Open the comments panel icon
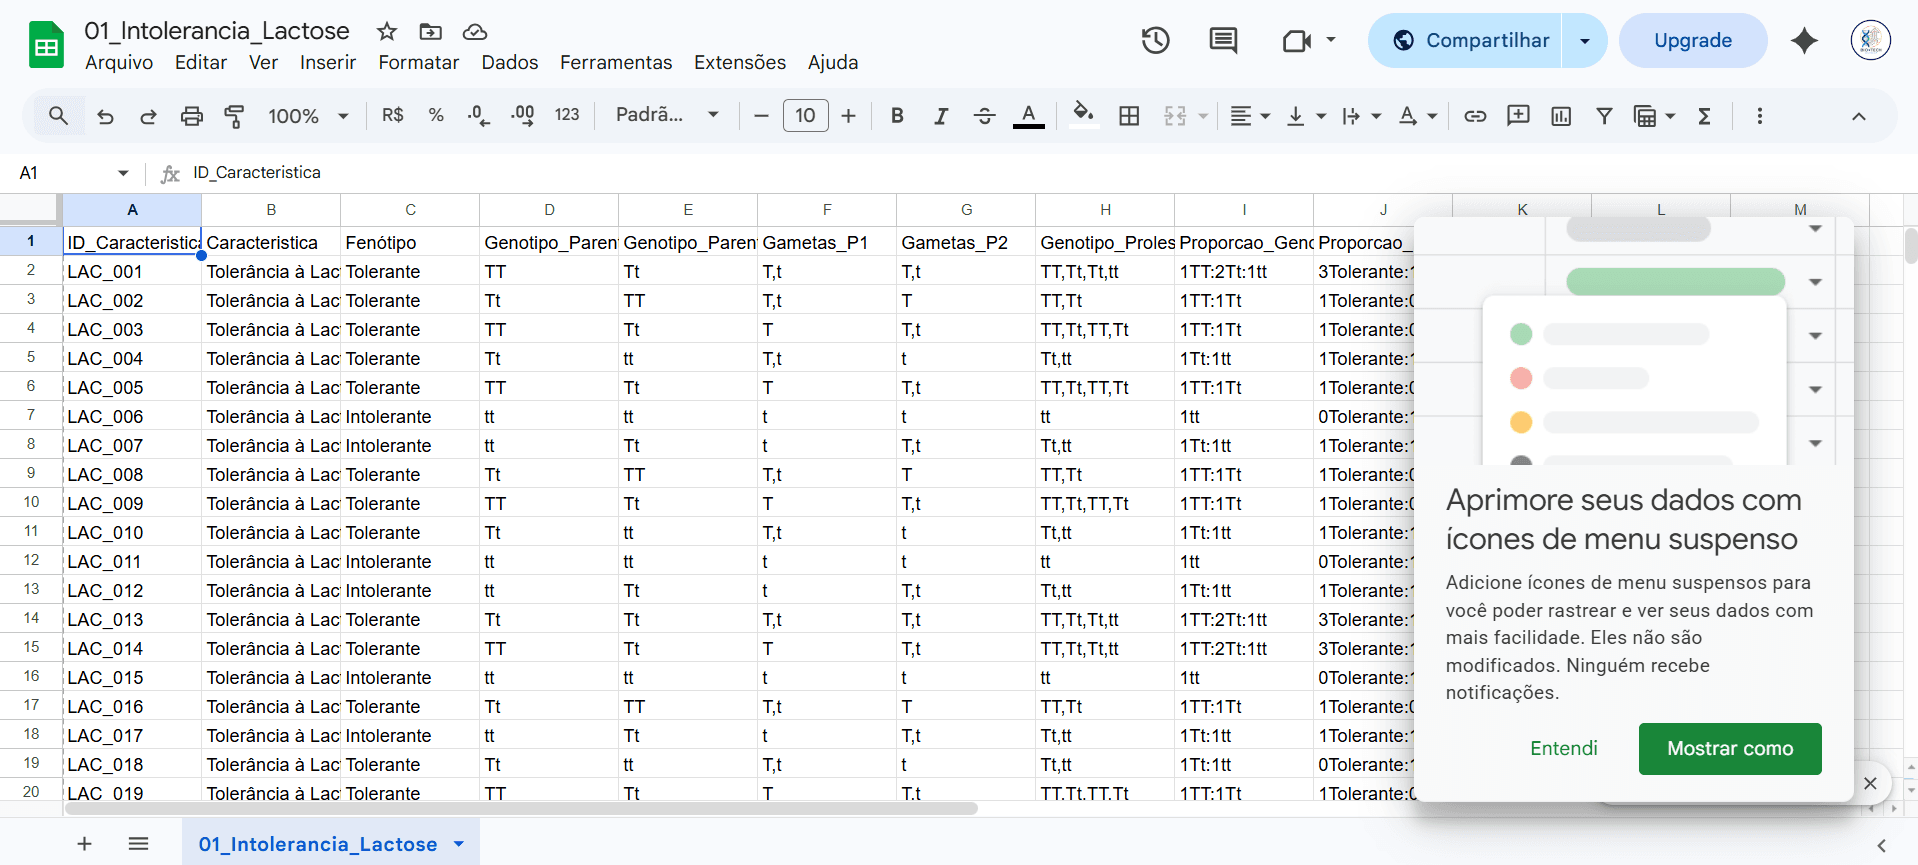This screenshot has height=865, width=1918. pos(1222,41)
